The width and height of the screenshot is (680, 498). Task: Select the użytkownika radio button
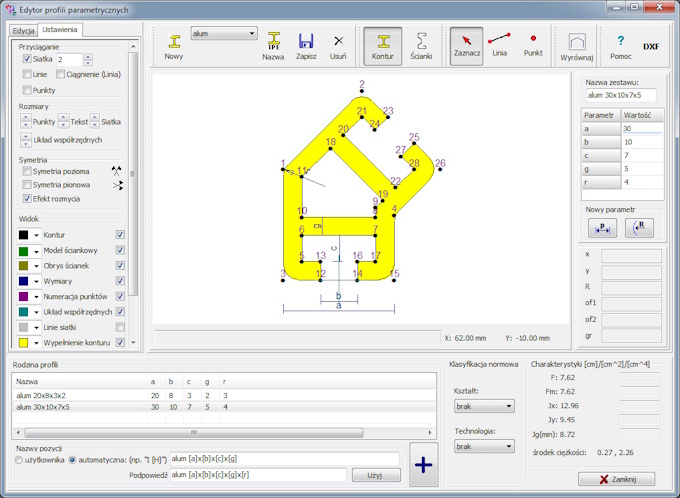tap(20, 460)
